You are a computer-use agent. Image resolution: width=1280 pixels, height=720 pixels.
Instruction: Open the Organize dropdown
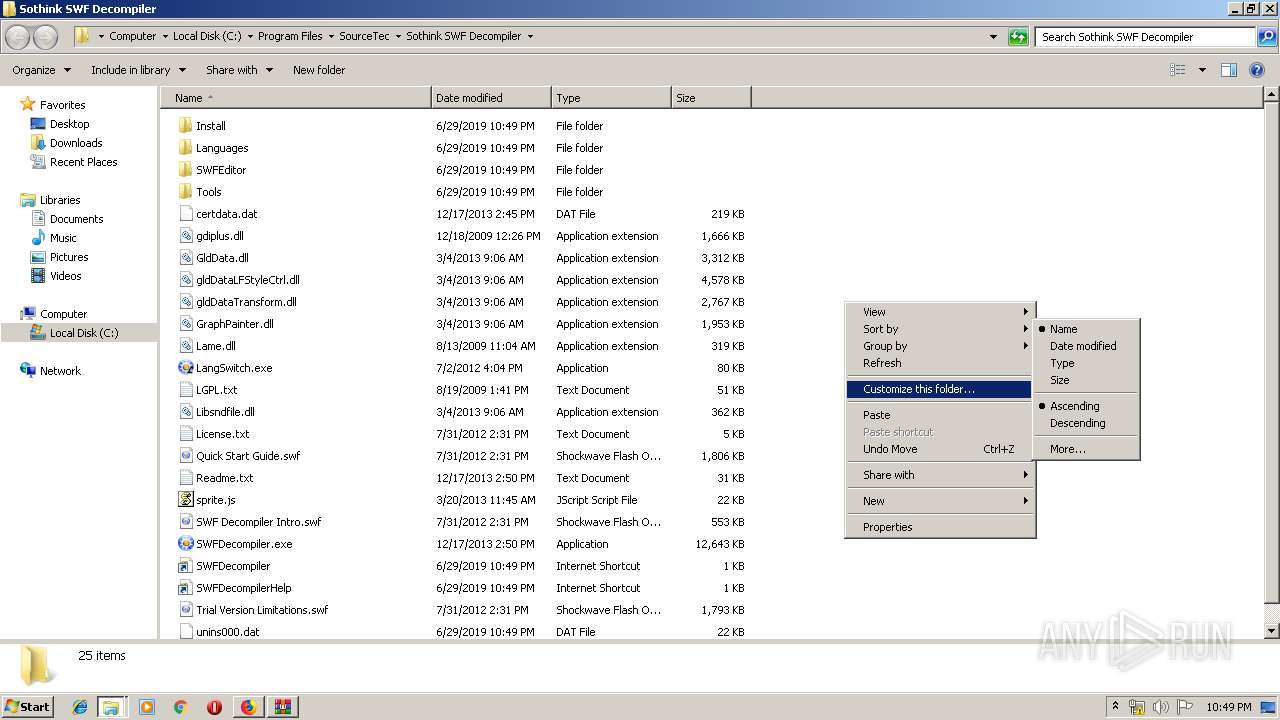coord(41,70)
